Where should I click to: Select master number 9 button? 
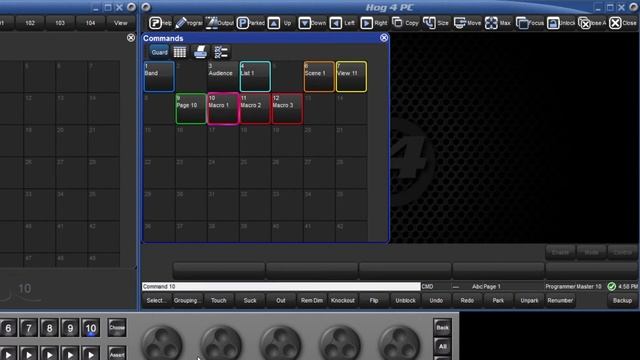pyautogui.click(x=70, y=328)
